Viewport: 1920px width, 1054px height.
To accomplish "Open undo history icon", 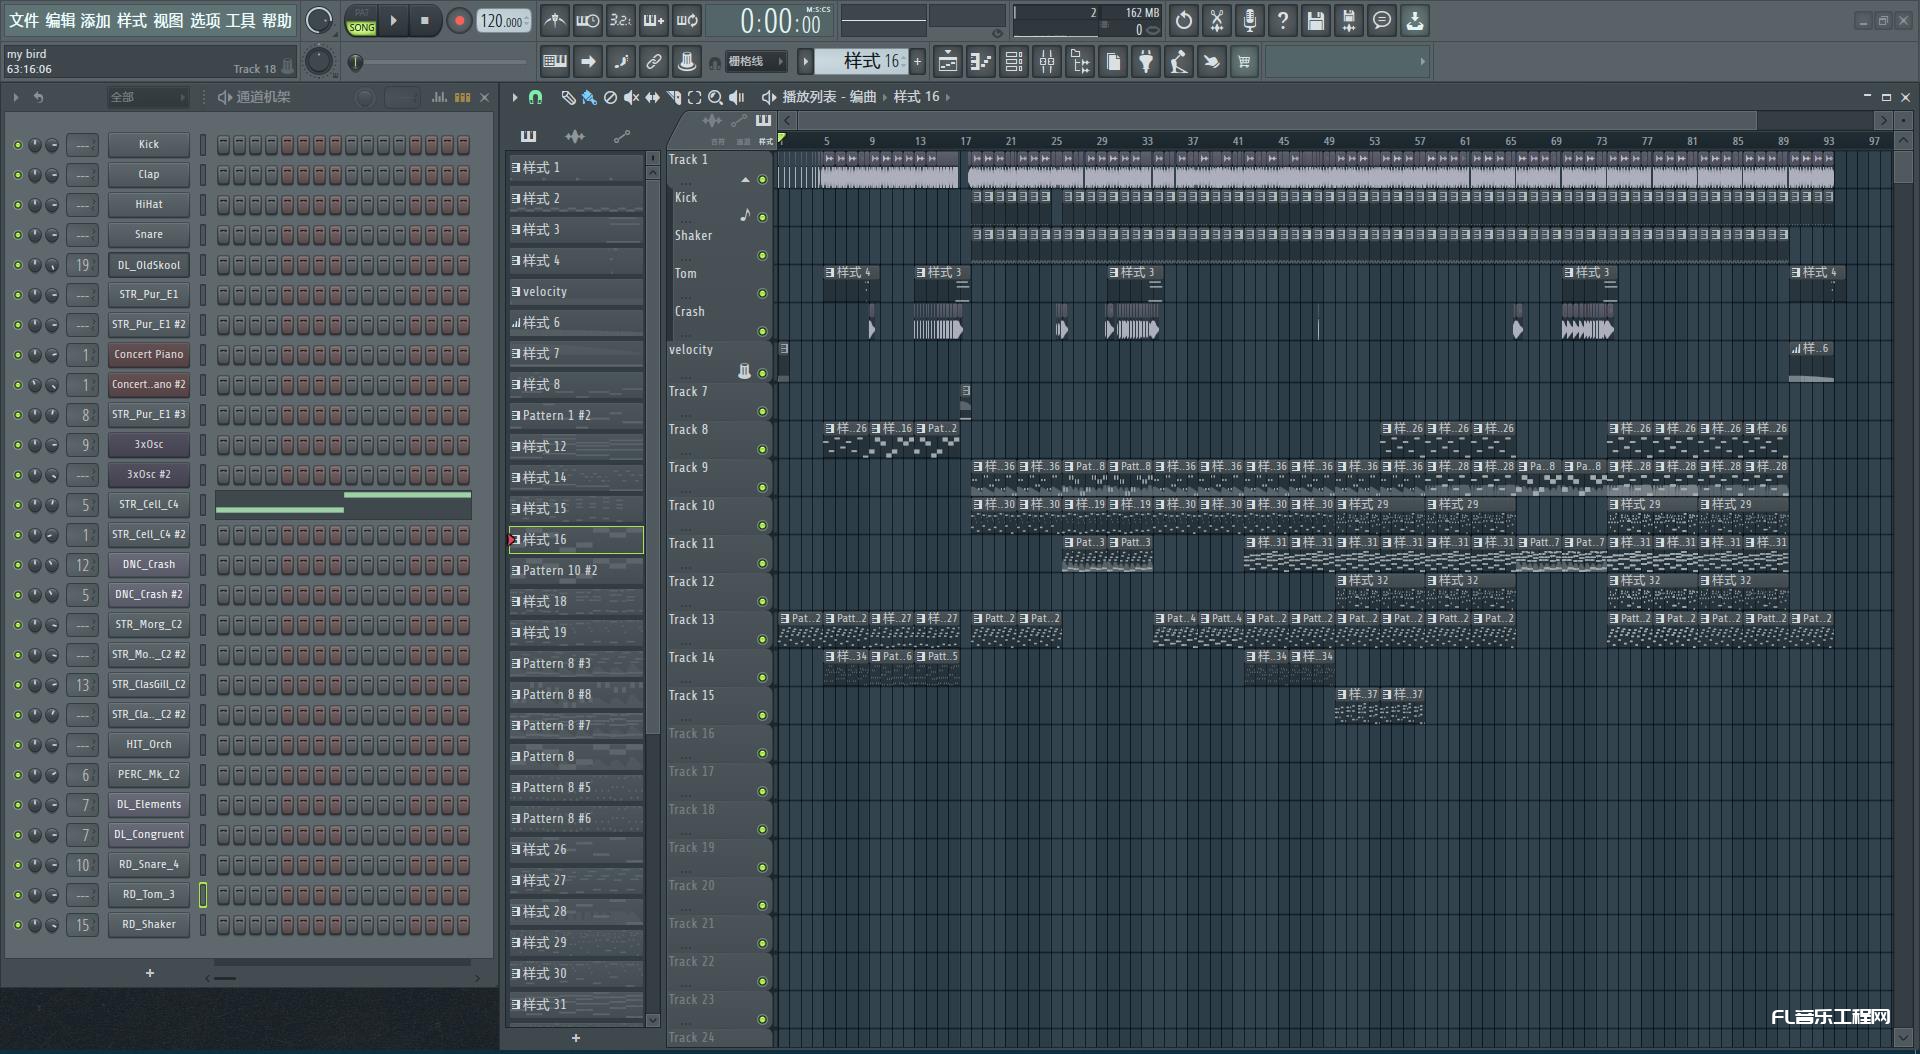I will coord(1184,20).
